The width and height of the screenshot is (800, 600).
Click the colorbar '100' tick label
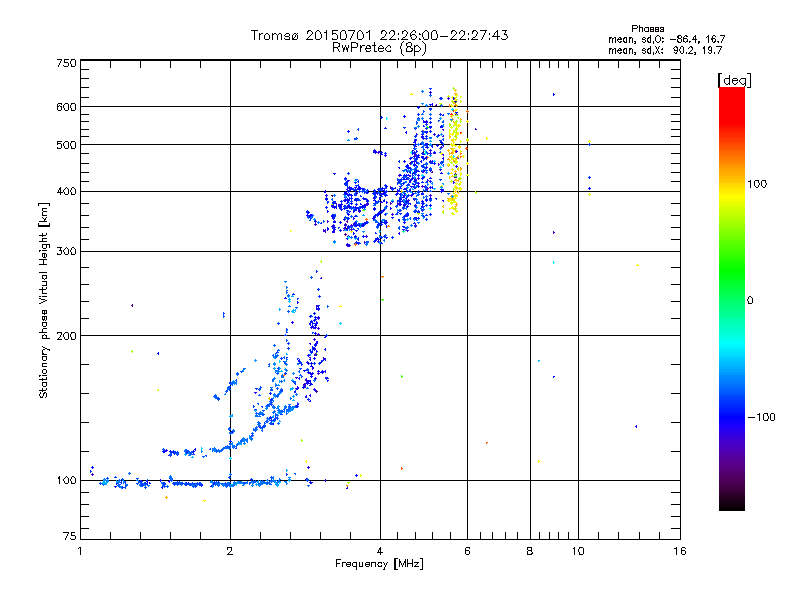(757, 184)
